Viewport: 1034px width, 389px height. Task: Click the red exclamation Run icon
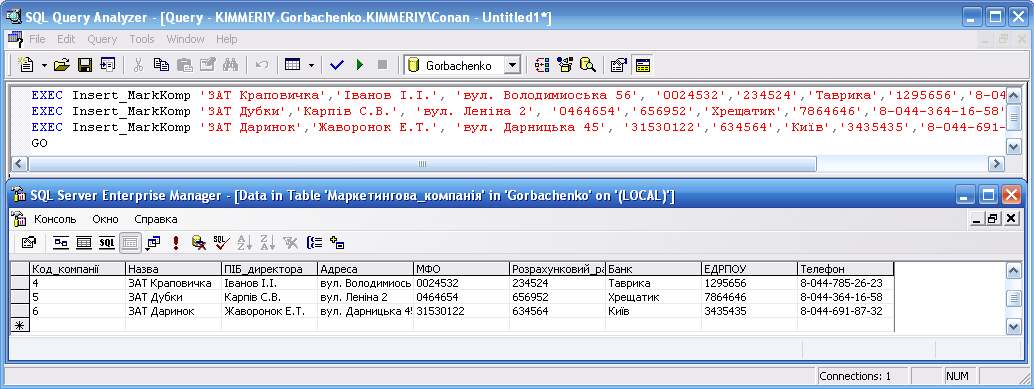175,243
